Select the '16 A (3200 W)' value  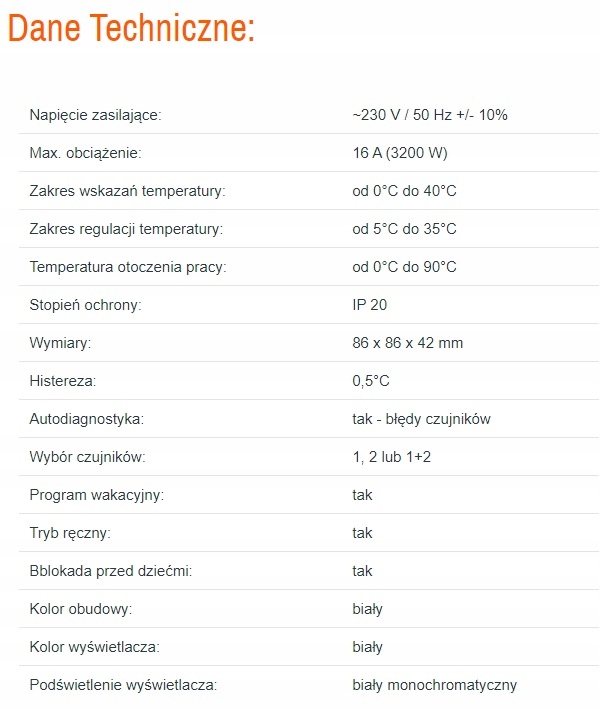point(398,153)
